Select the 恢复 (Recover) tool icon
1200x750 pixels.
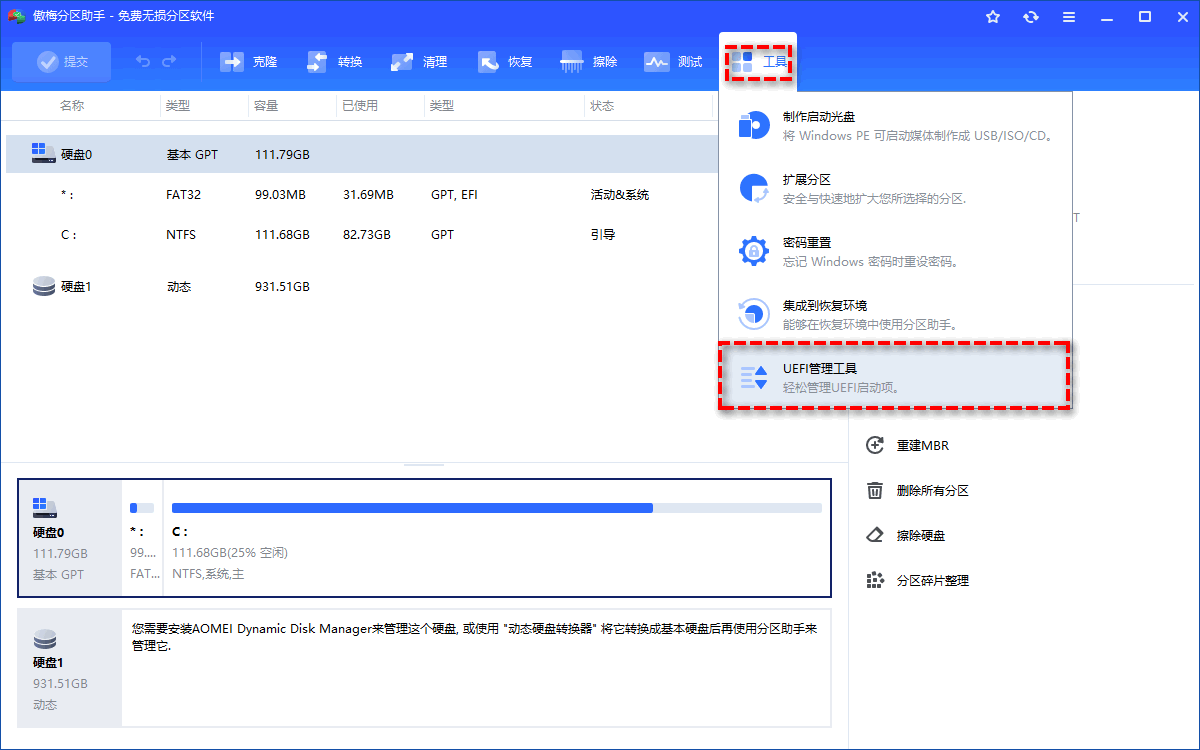504,61
